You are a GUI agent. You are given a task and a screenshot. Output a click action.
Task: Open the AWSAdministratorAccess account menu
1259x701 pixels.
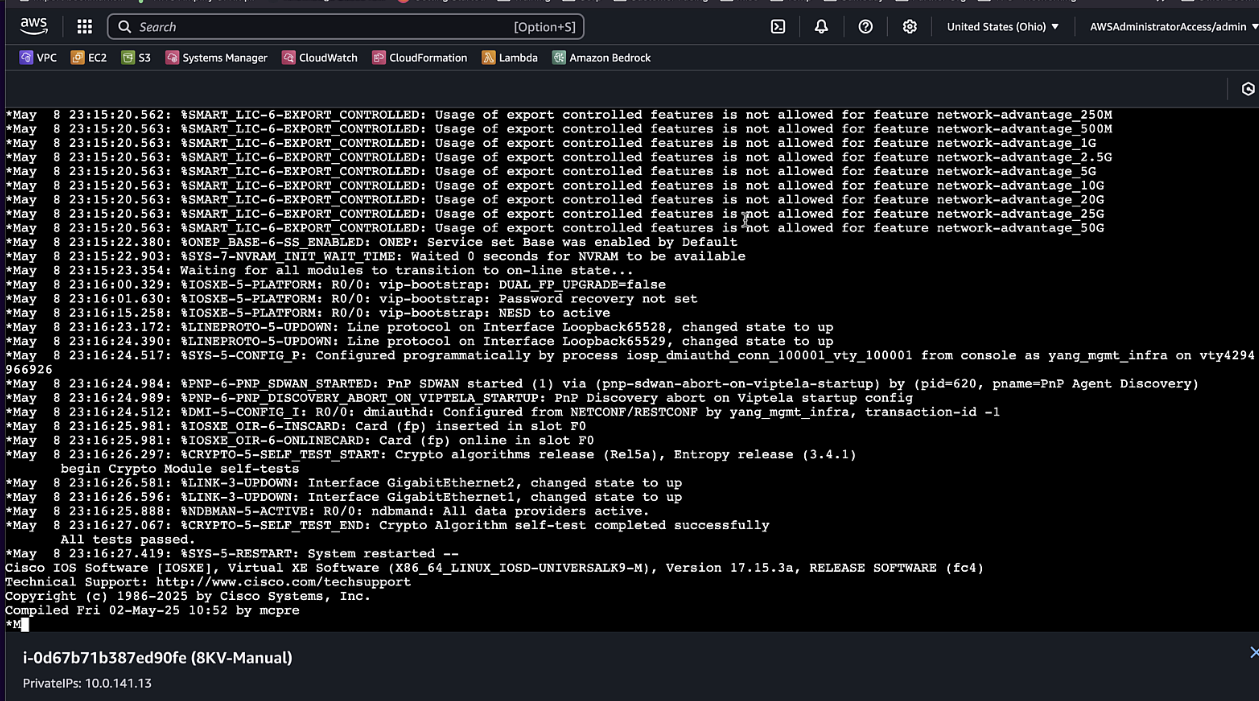1174,27
